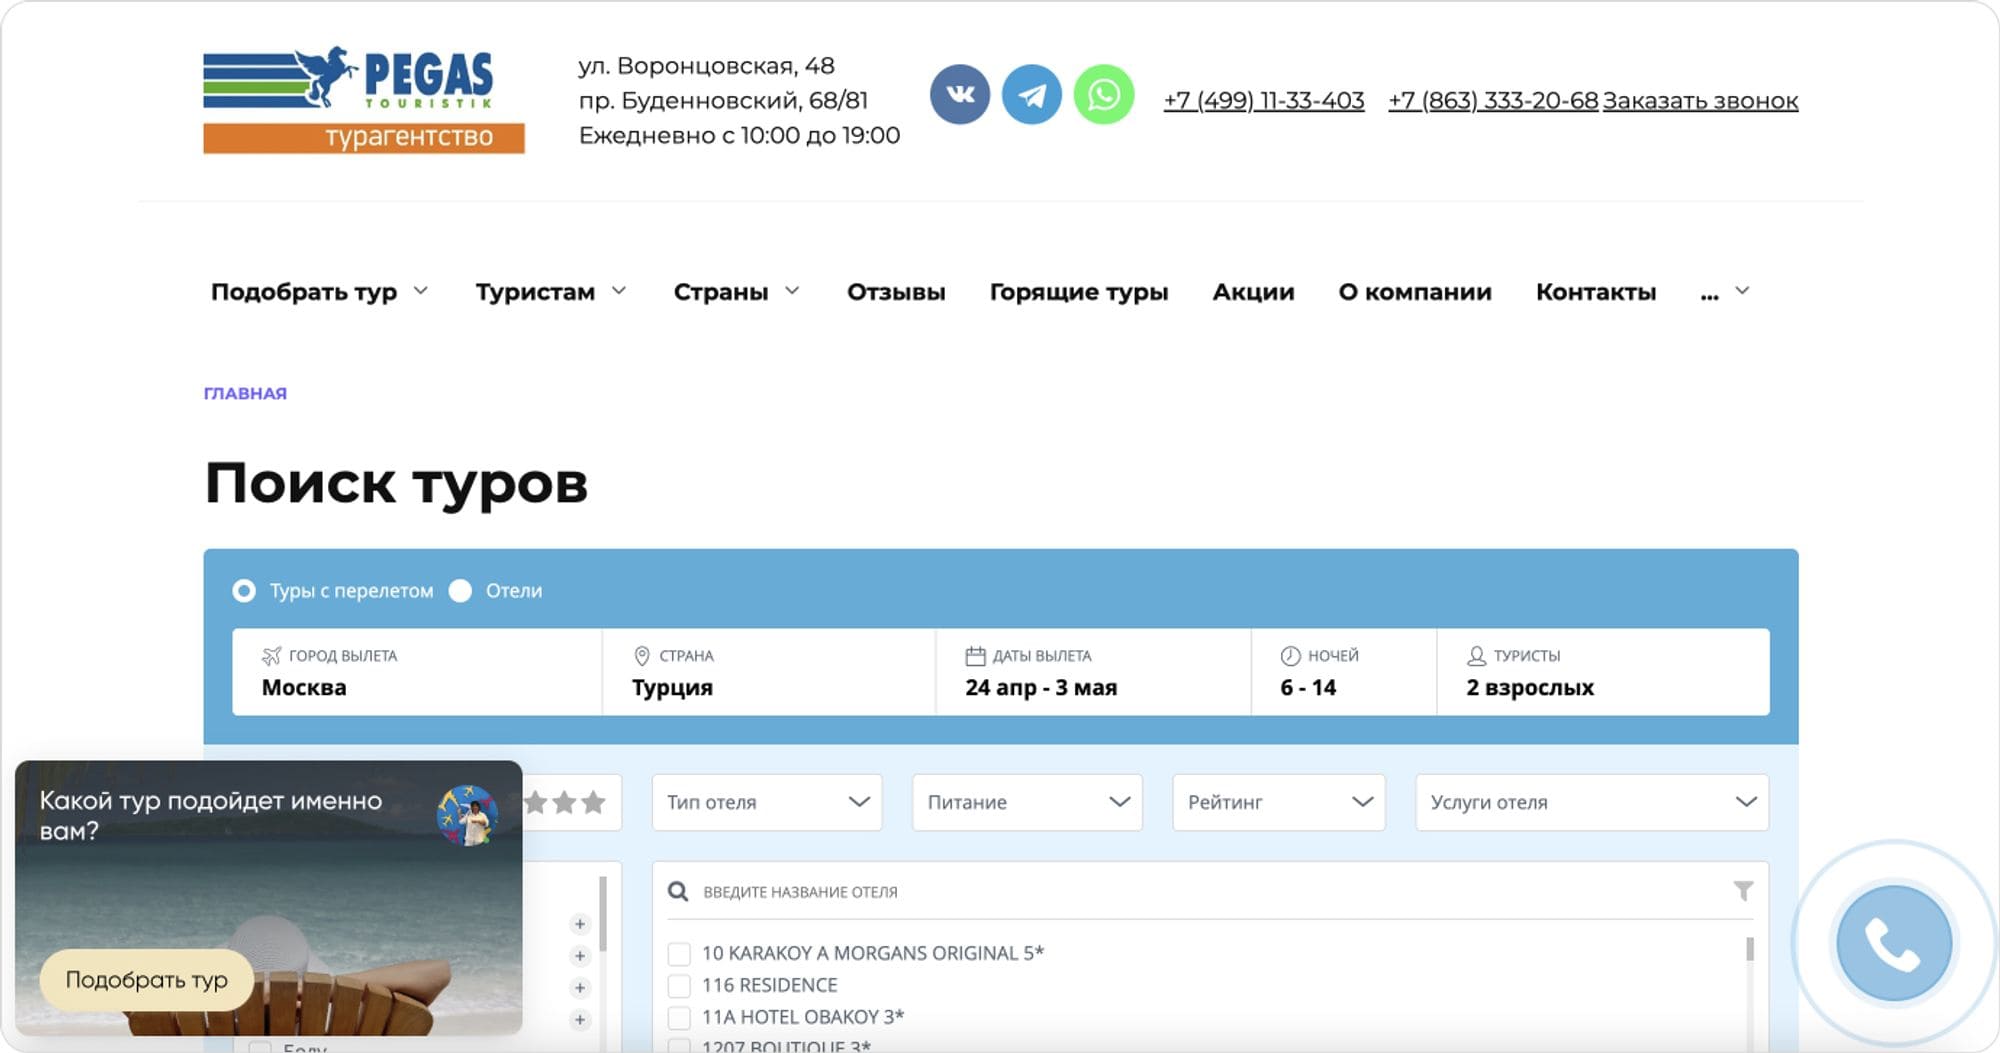
Task: Open the Тип отеля dropdown
Action: pos(766,802)
